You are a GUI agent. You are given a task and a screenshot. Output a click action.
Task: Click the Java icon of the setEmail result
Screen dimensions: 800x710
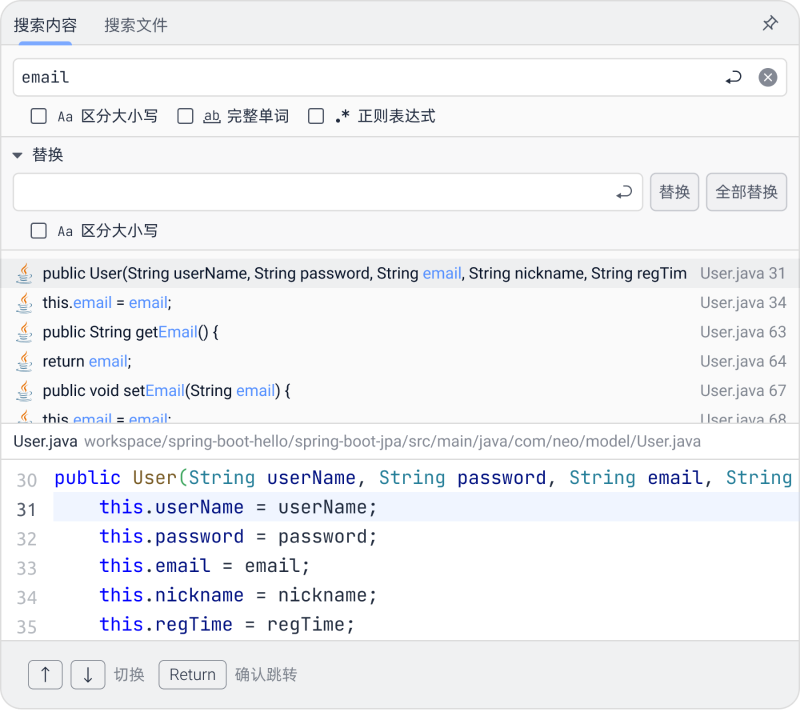pyautogui.click(x=24, y=391)
